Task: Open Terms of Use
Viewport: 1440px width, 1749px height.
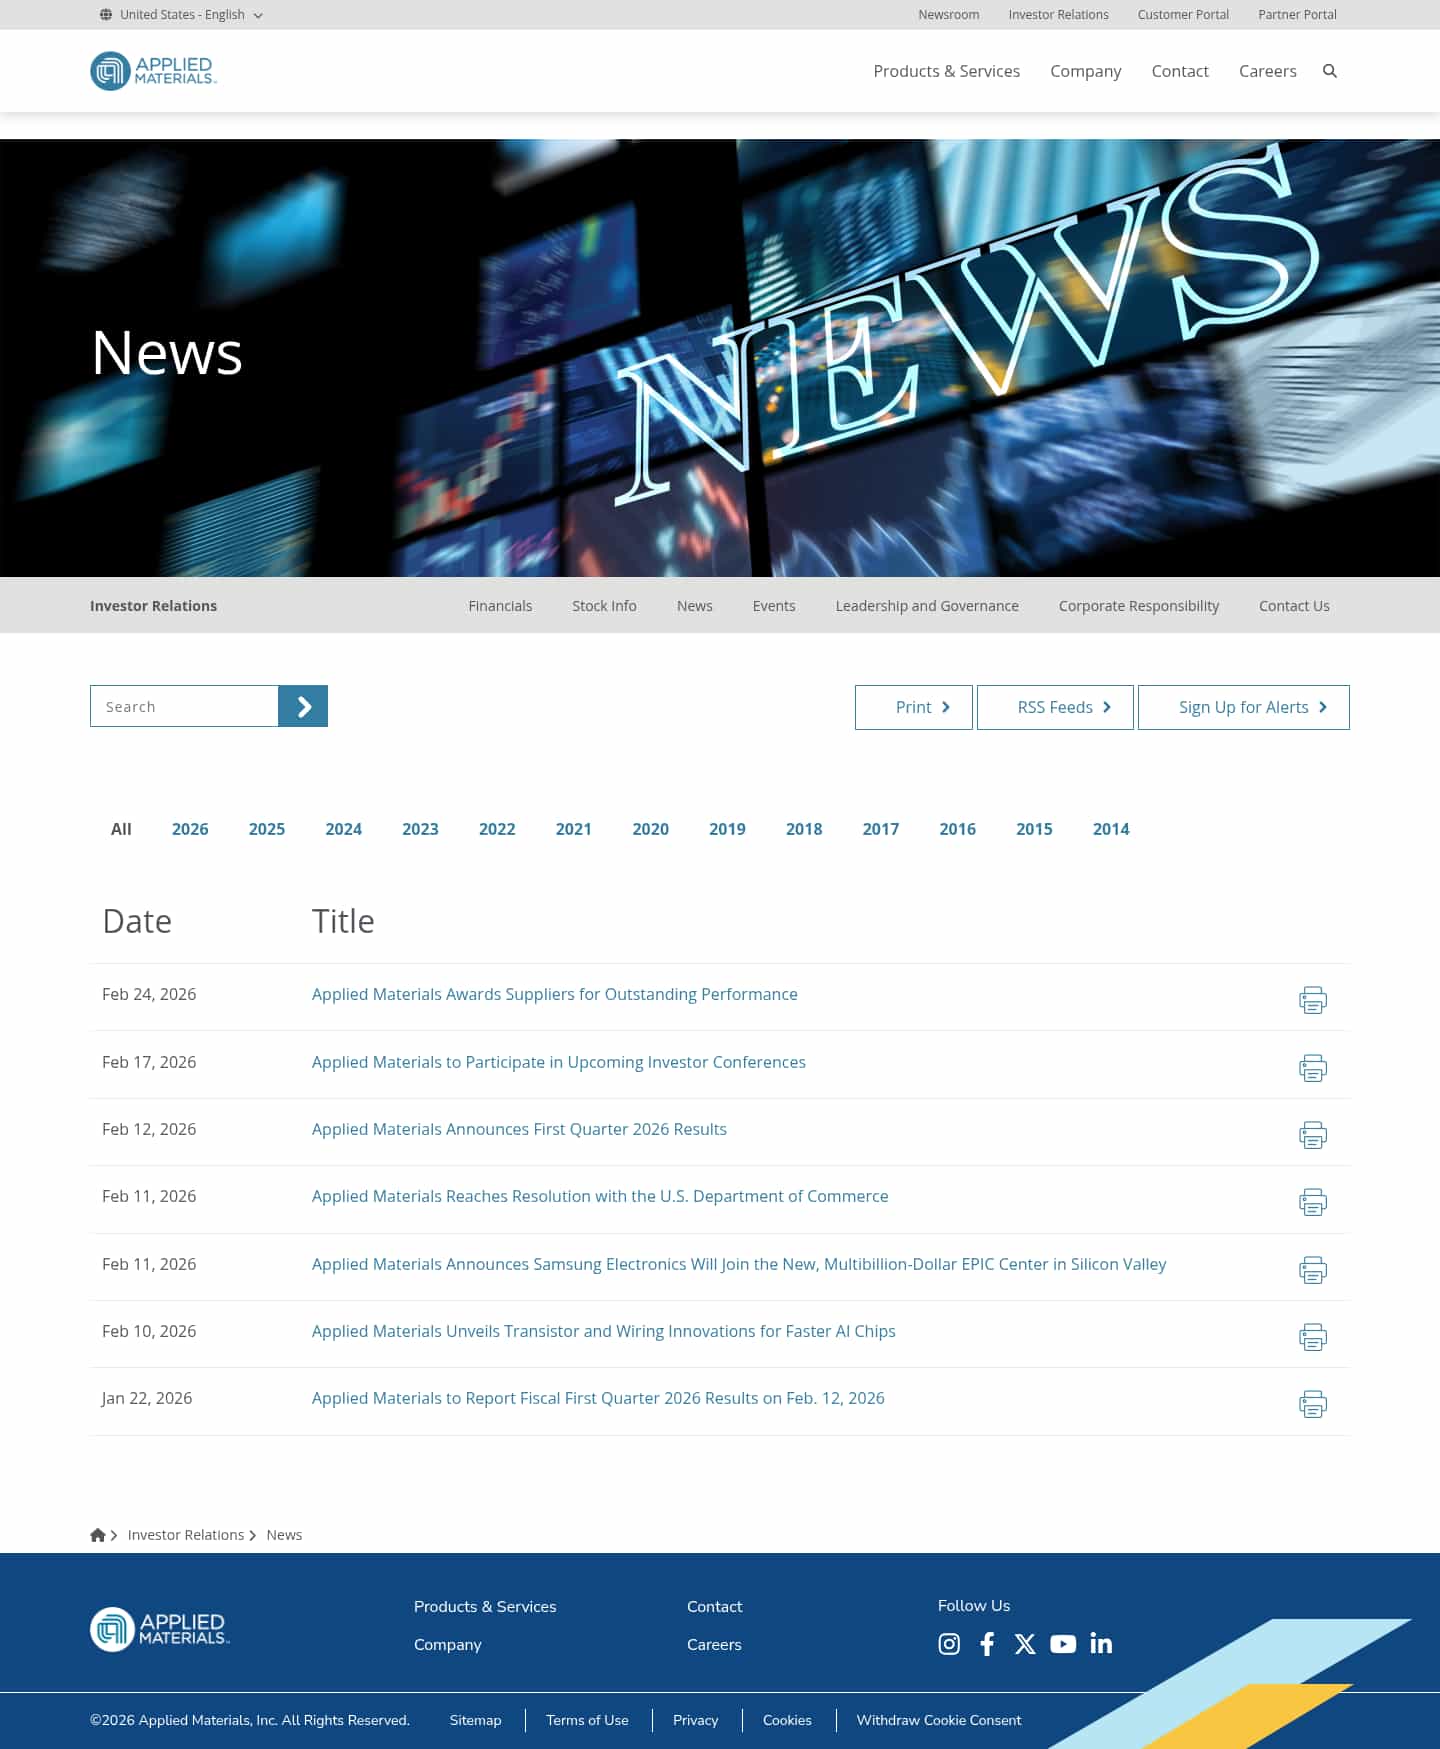Action: [x=587, y=1720]
